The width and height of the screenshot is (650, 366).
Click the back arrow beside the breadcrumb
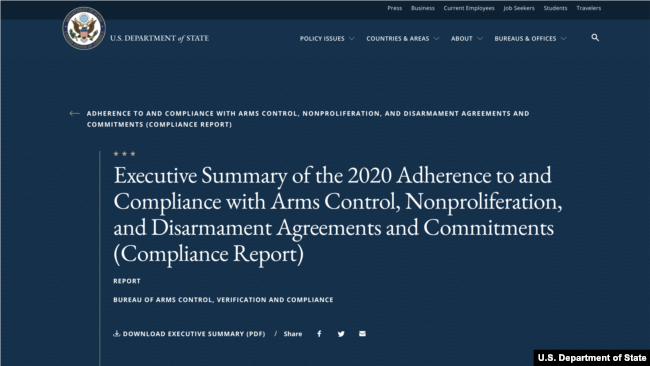coord(75,113)
